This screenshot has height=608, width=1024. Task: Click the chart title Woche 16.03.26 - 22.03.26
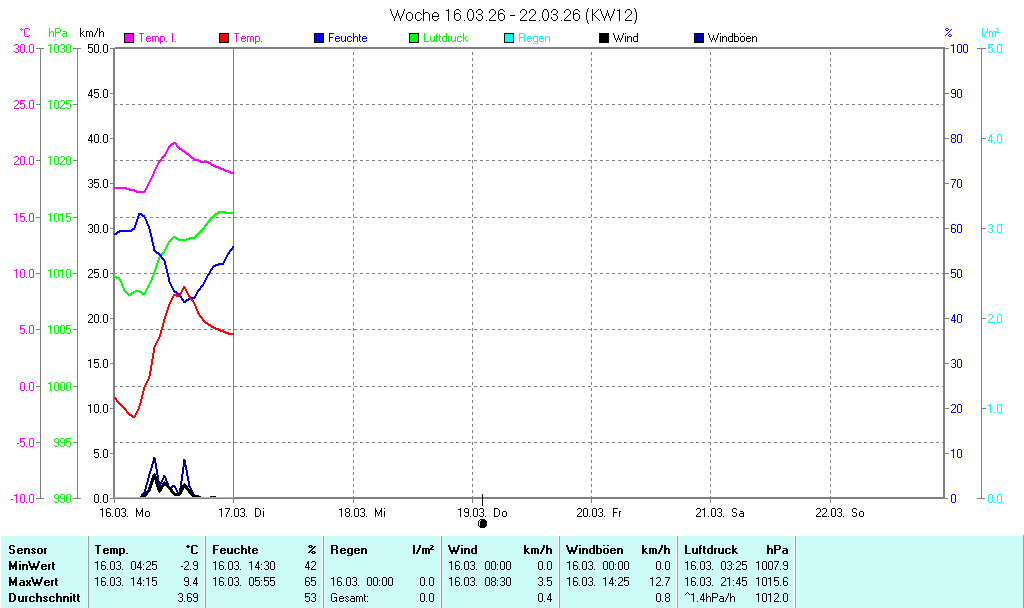[x=514, y=15]
